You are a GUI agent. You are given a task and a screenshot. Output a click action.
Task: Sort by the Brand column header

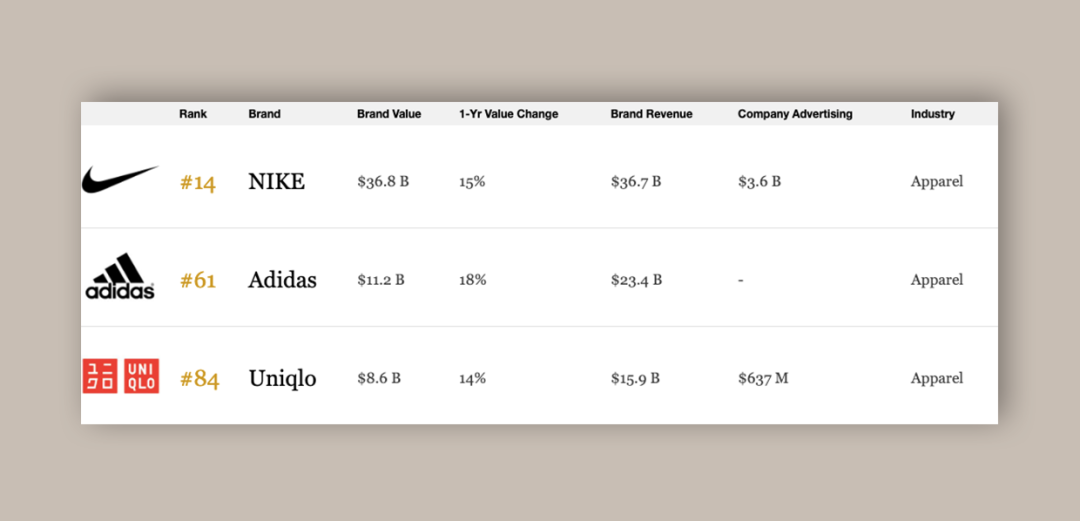click(x=264, y=114)
